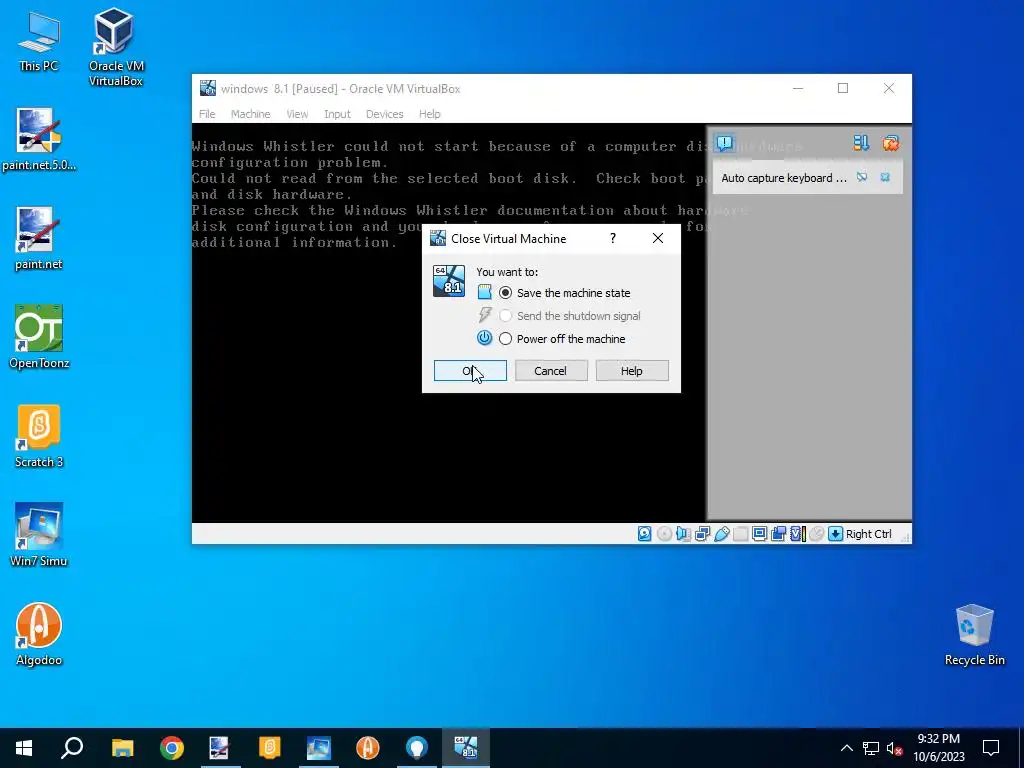Viewport: 1024px width, 768px height.
Task: Toggle the notification center speech bubble icon
Action: pyautogui.click(x=724, y=143)
